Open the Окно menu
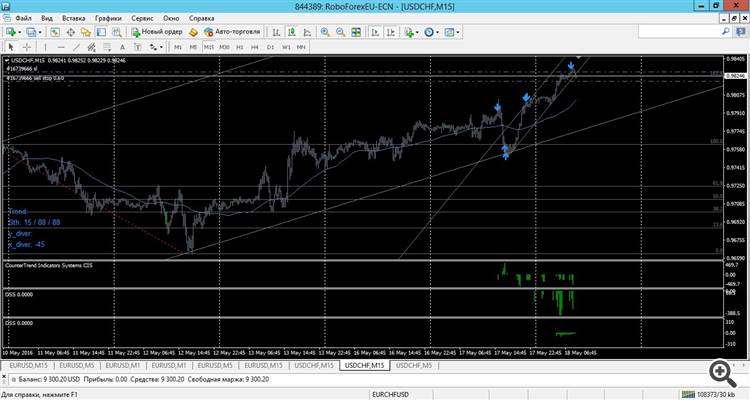 (x=171, y=18)
